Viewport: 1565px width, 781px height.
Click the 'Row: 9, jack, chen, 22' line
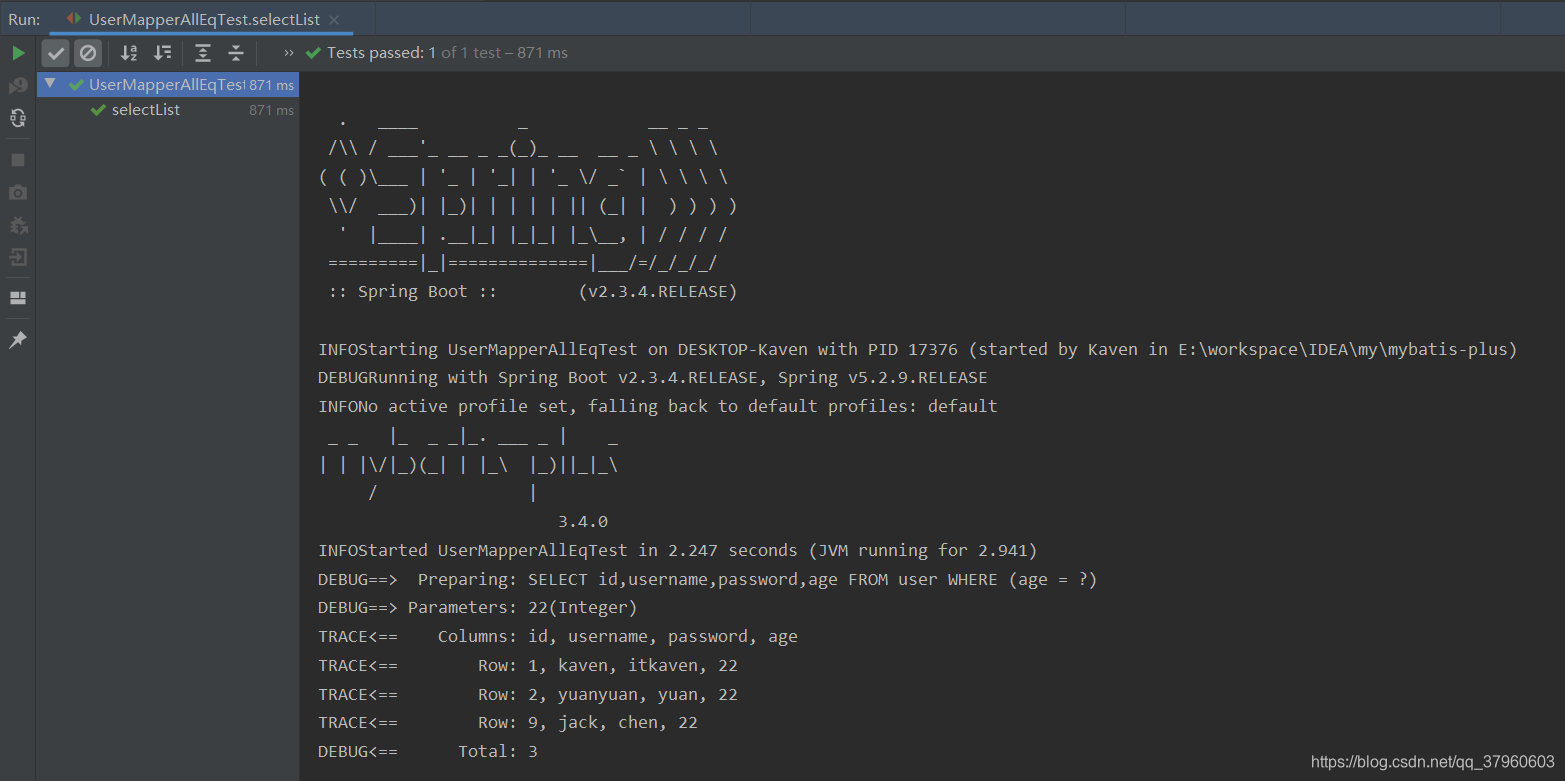coord(508,723)
